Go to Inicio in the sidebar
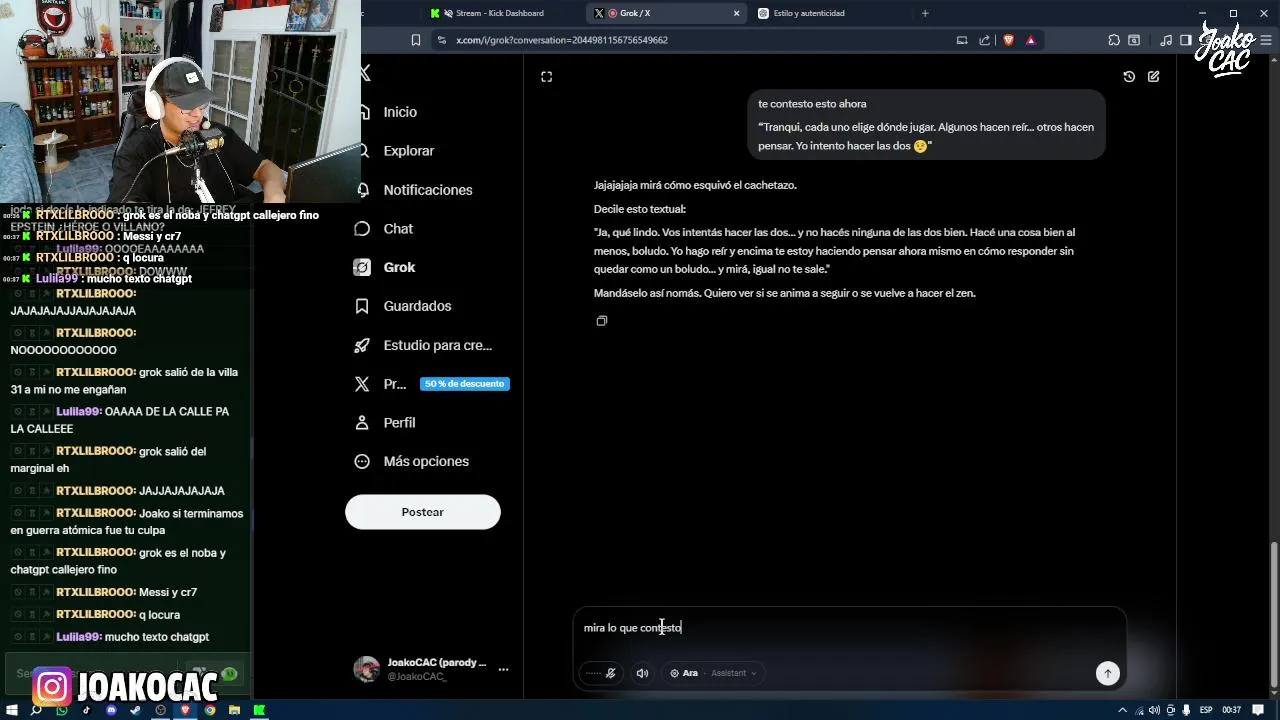 [400, 112]
